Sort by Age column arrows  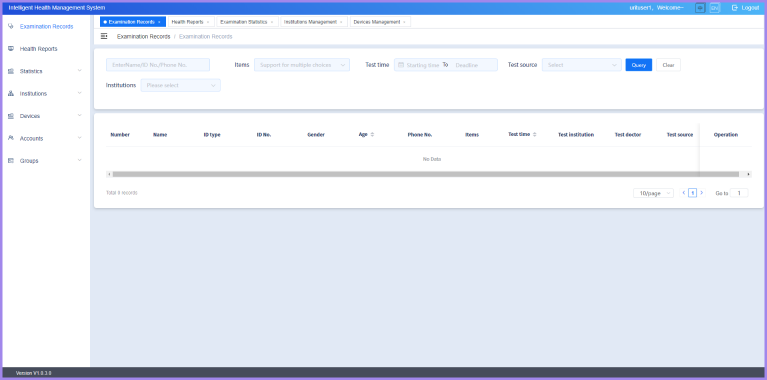(372, 134)
